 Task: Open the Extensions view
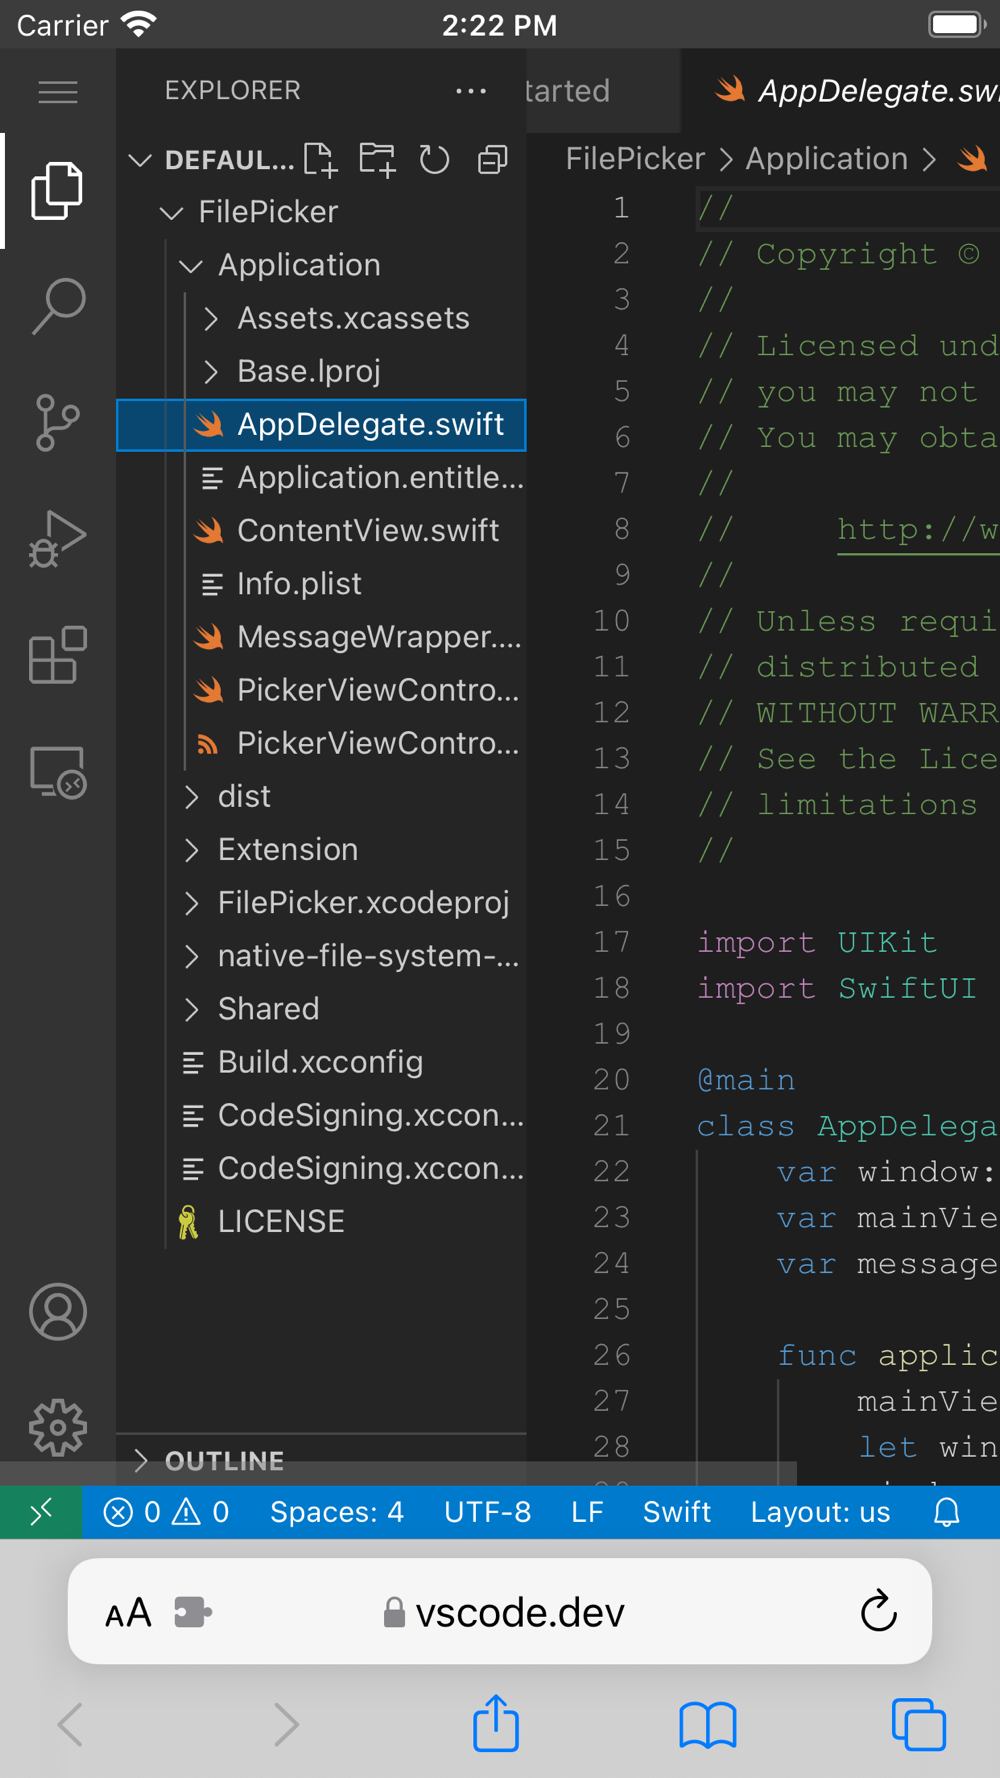tap(58, 656)
